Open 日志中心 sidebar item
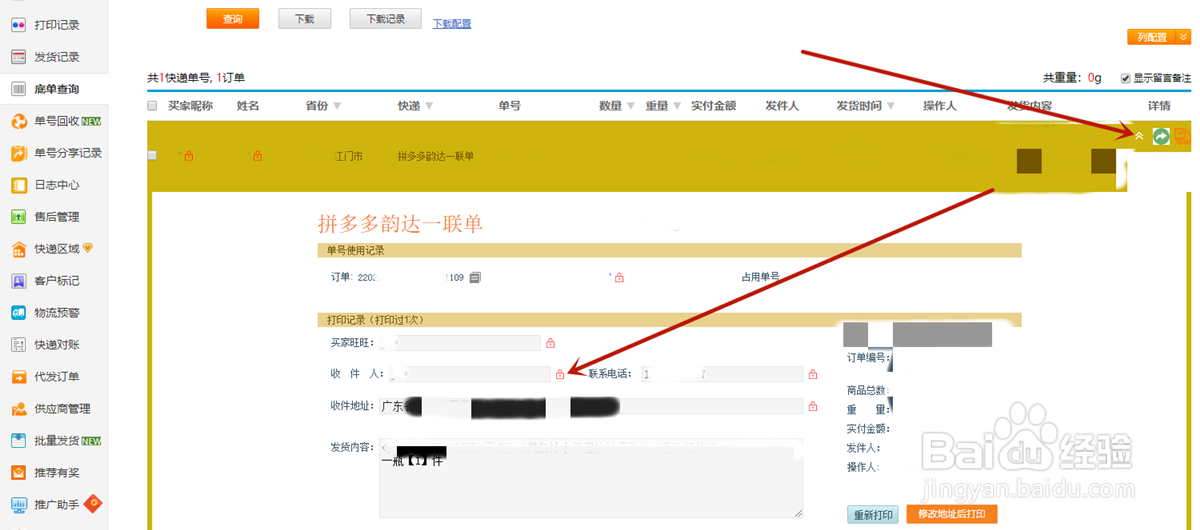The height and width of the screenshot is (530, 1200). (x=56, y=185)
